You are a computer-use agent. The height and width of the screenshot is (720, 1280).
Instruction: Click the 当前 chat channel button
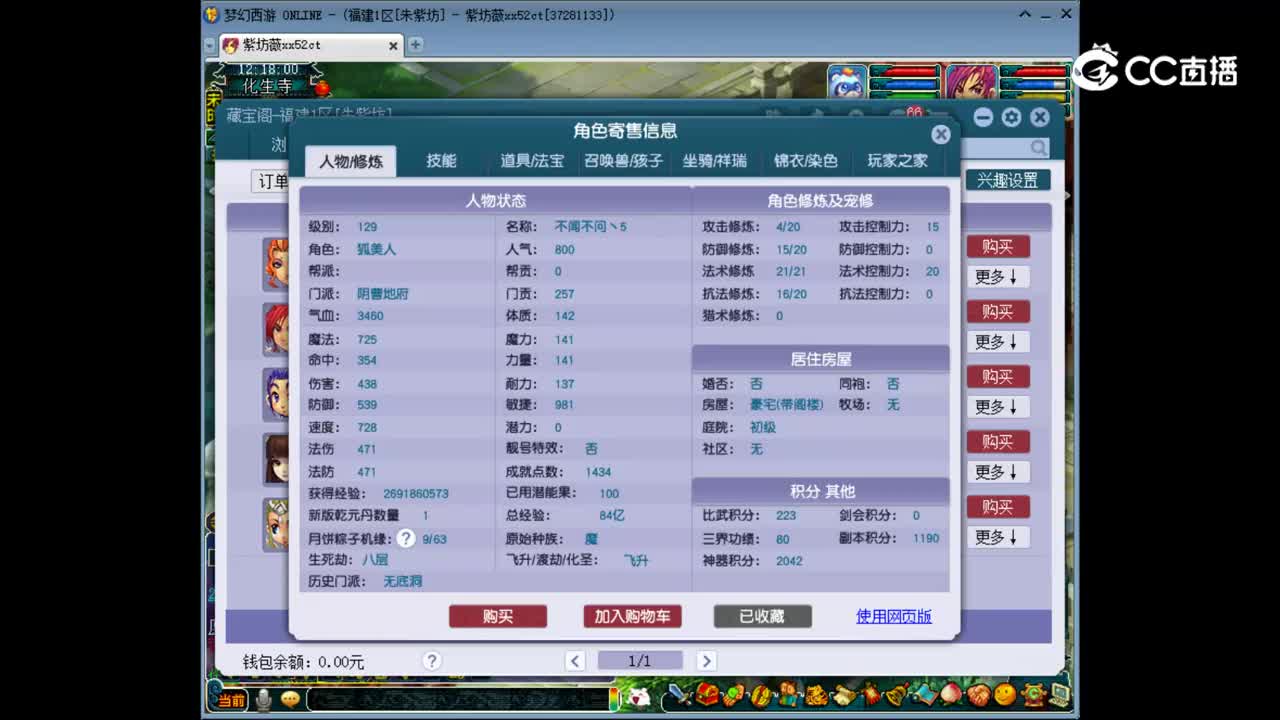231,700
